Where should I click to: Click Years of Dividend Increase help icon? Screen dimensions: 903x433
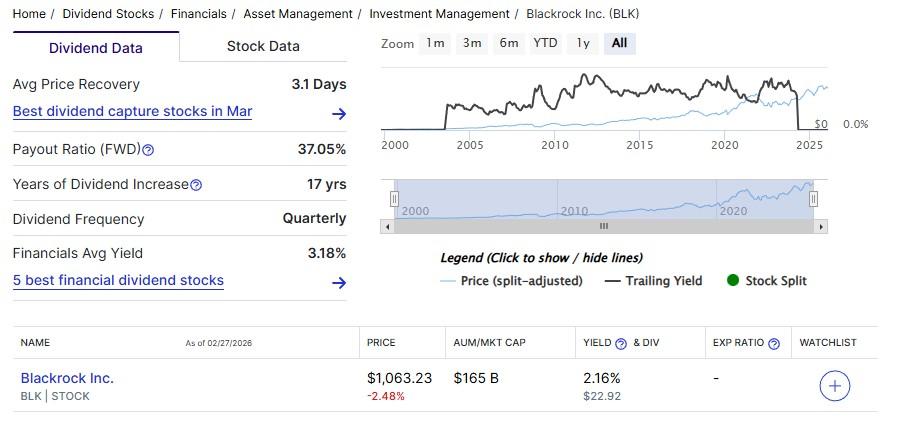click(196, 185)
